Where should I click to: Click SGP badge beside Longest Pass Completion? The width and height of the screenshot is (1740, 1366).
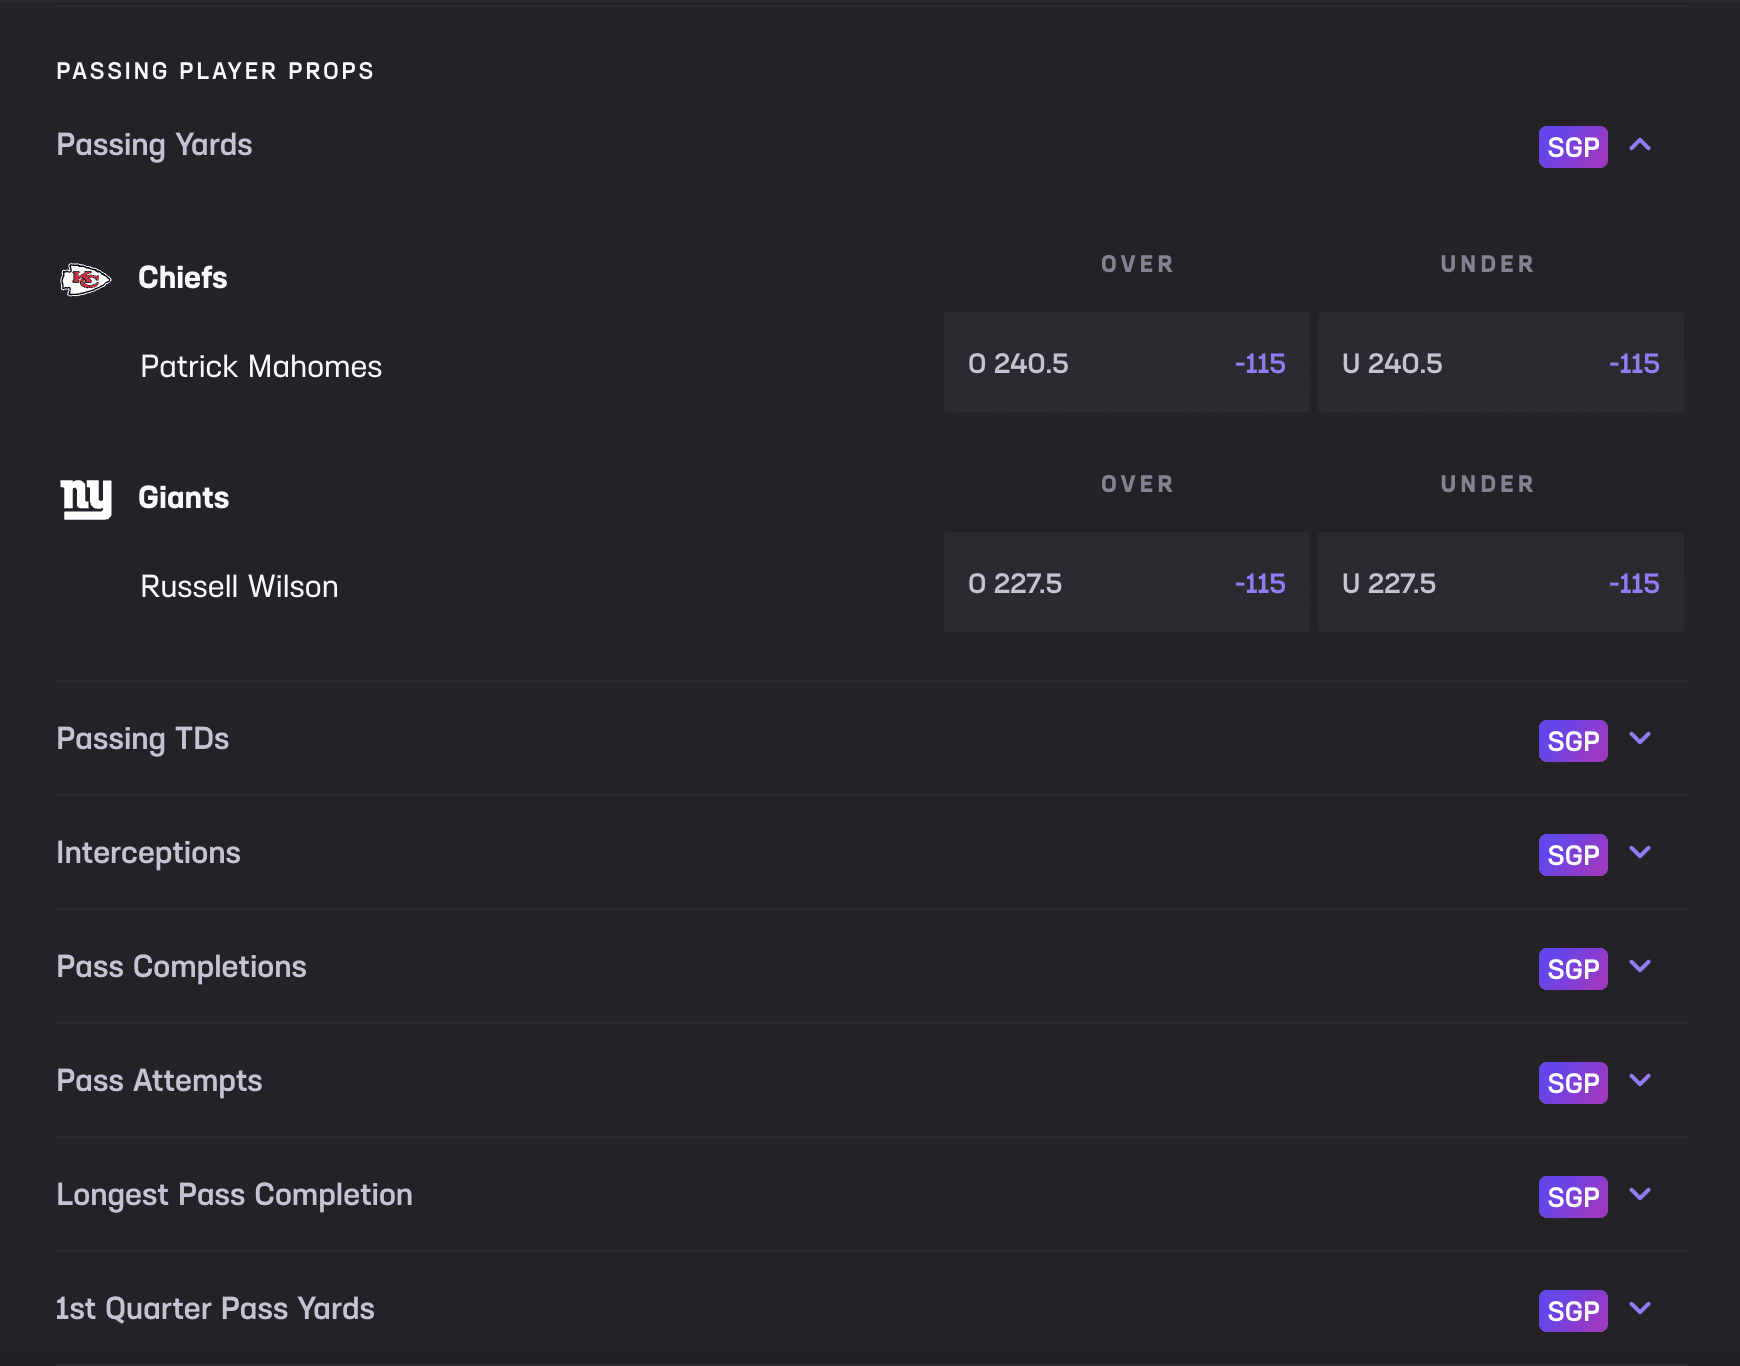click(x=1572, y=1197)
